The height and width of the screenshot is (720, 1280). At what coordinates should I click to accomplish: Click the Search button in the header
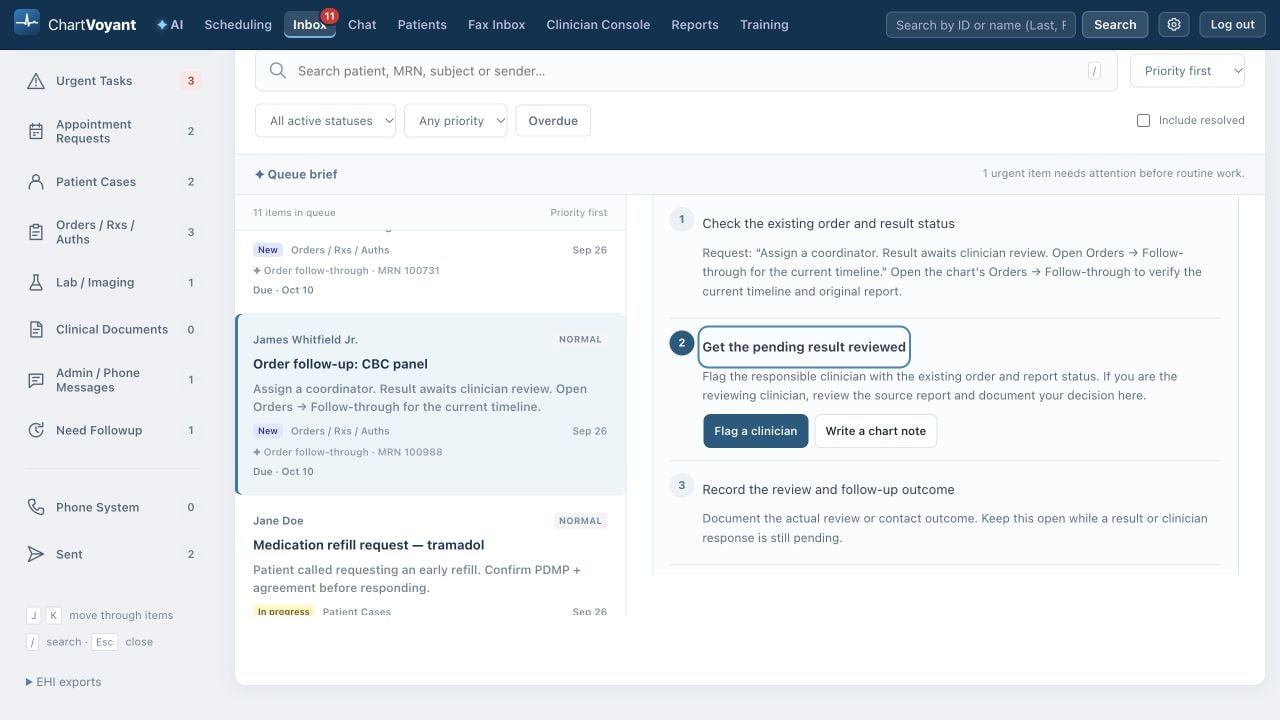tap(1115, 25)
